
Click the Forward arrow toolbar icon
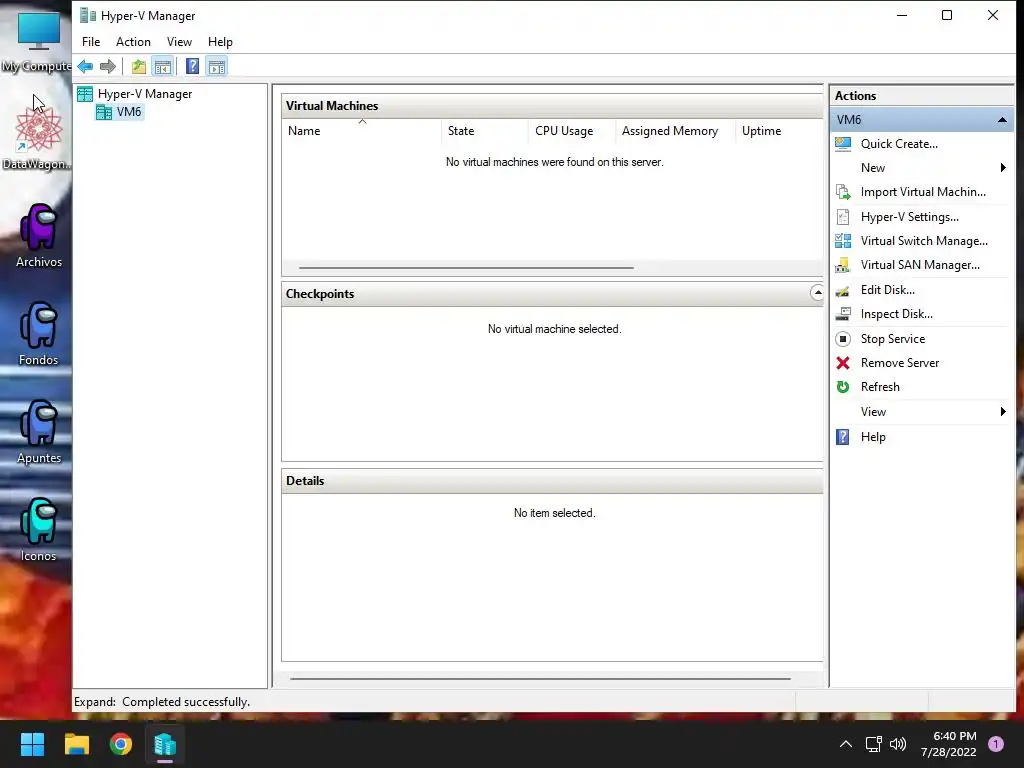tap(108, 66)
